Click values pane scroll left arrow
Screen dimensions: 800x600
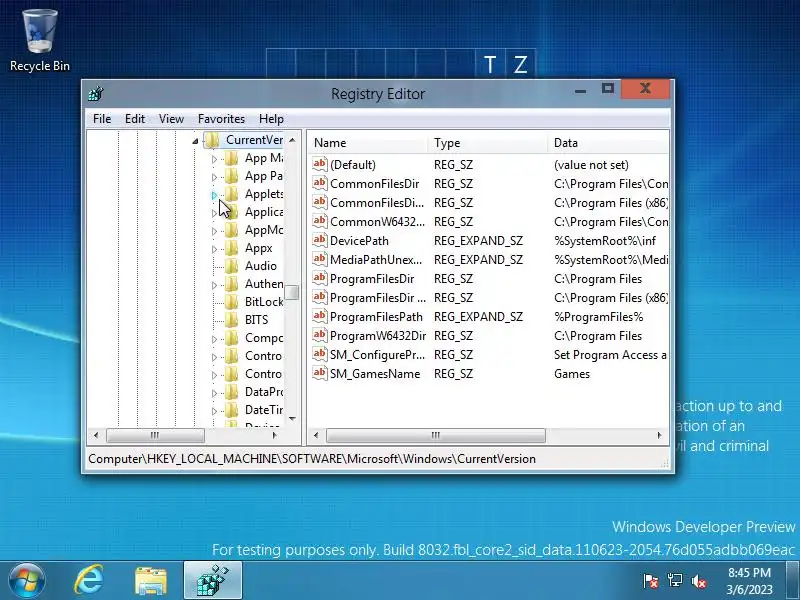tap(316, 435)
